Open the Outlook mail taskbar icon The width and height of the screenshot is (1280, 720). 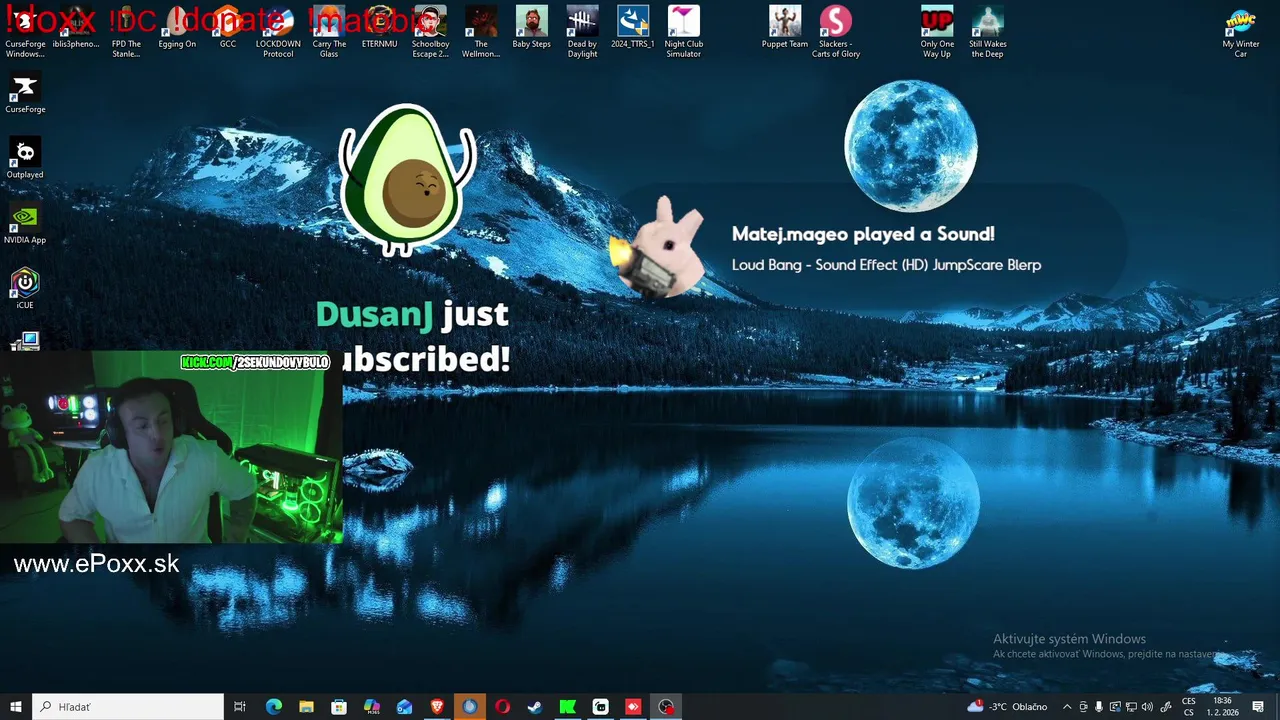coord(404,707)
